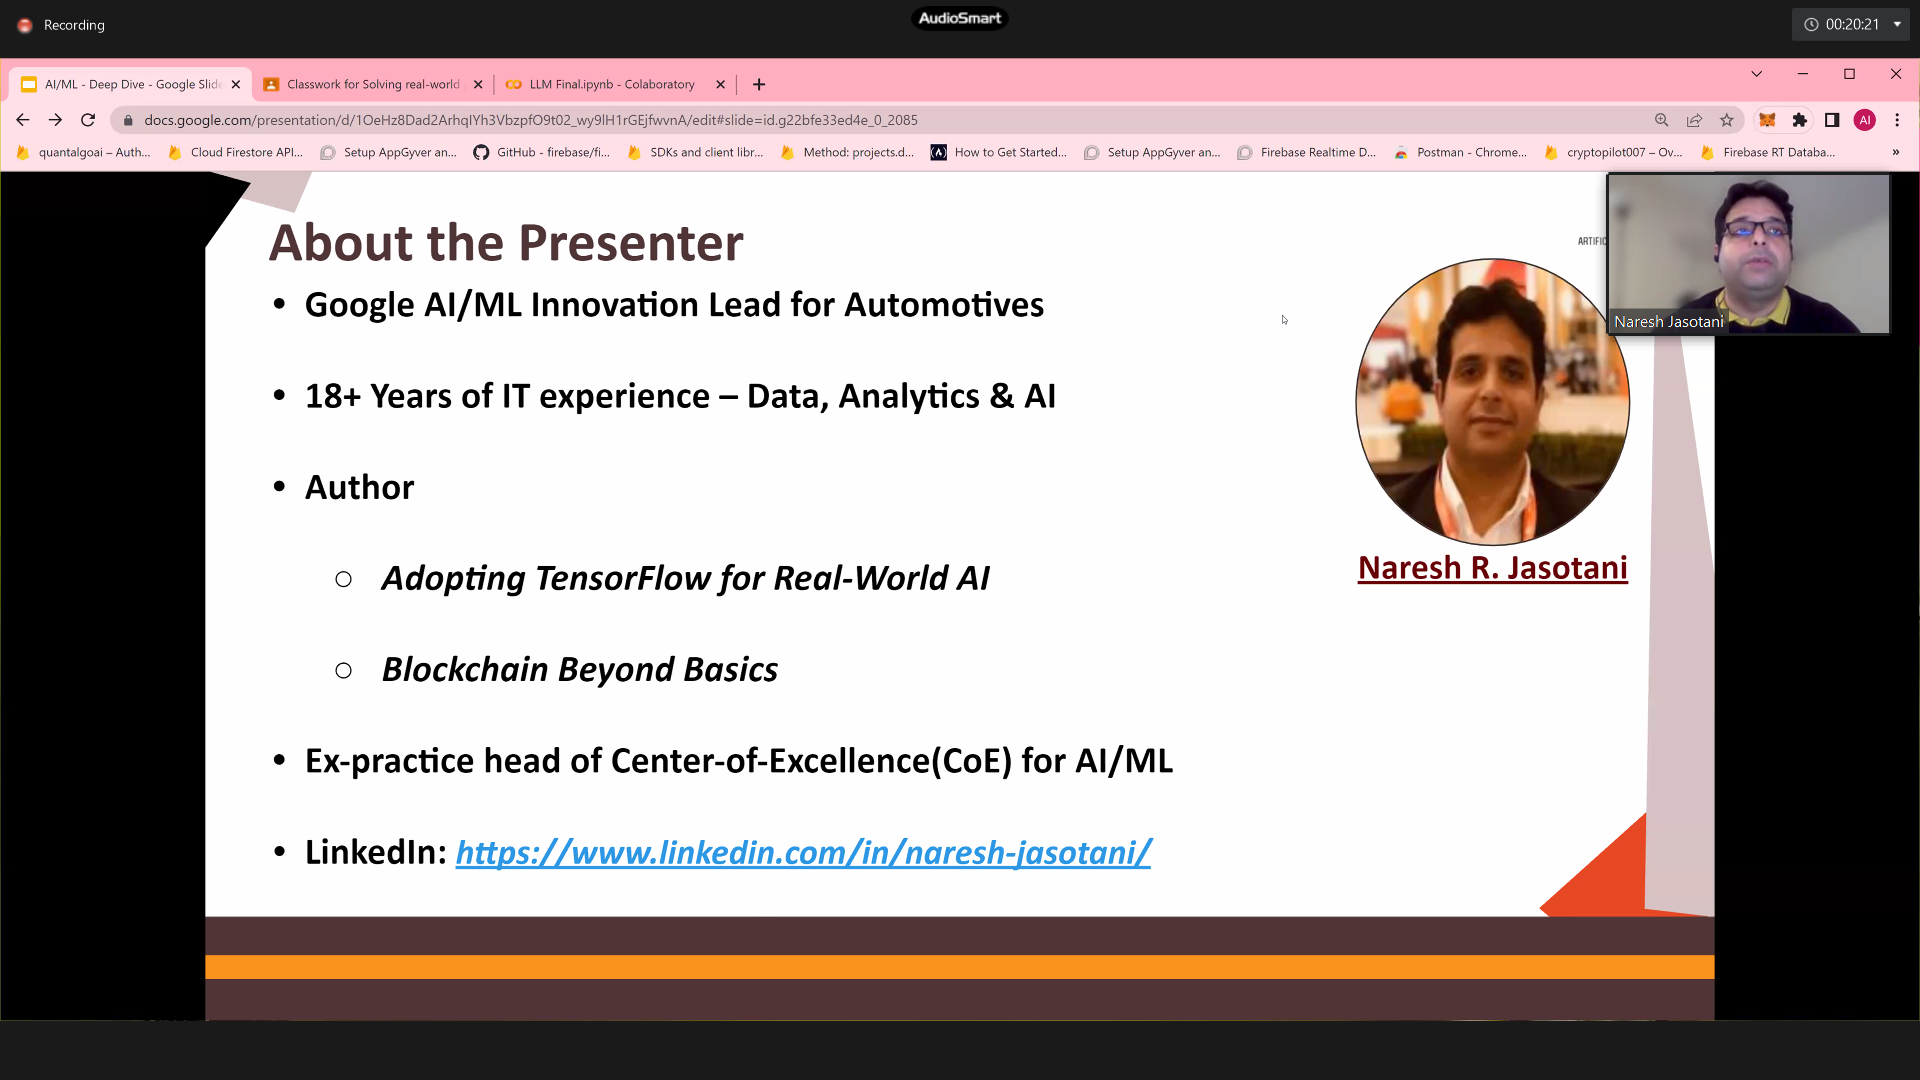This screenshot has height=1080, width=1920.
Task: Open the Chrome profile avatar
Action: 1865,120
